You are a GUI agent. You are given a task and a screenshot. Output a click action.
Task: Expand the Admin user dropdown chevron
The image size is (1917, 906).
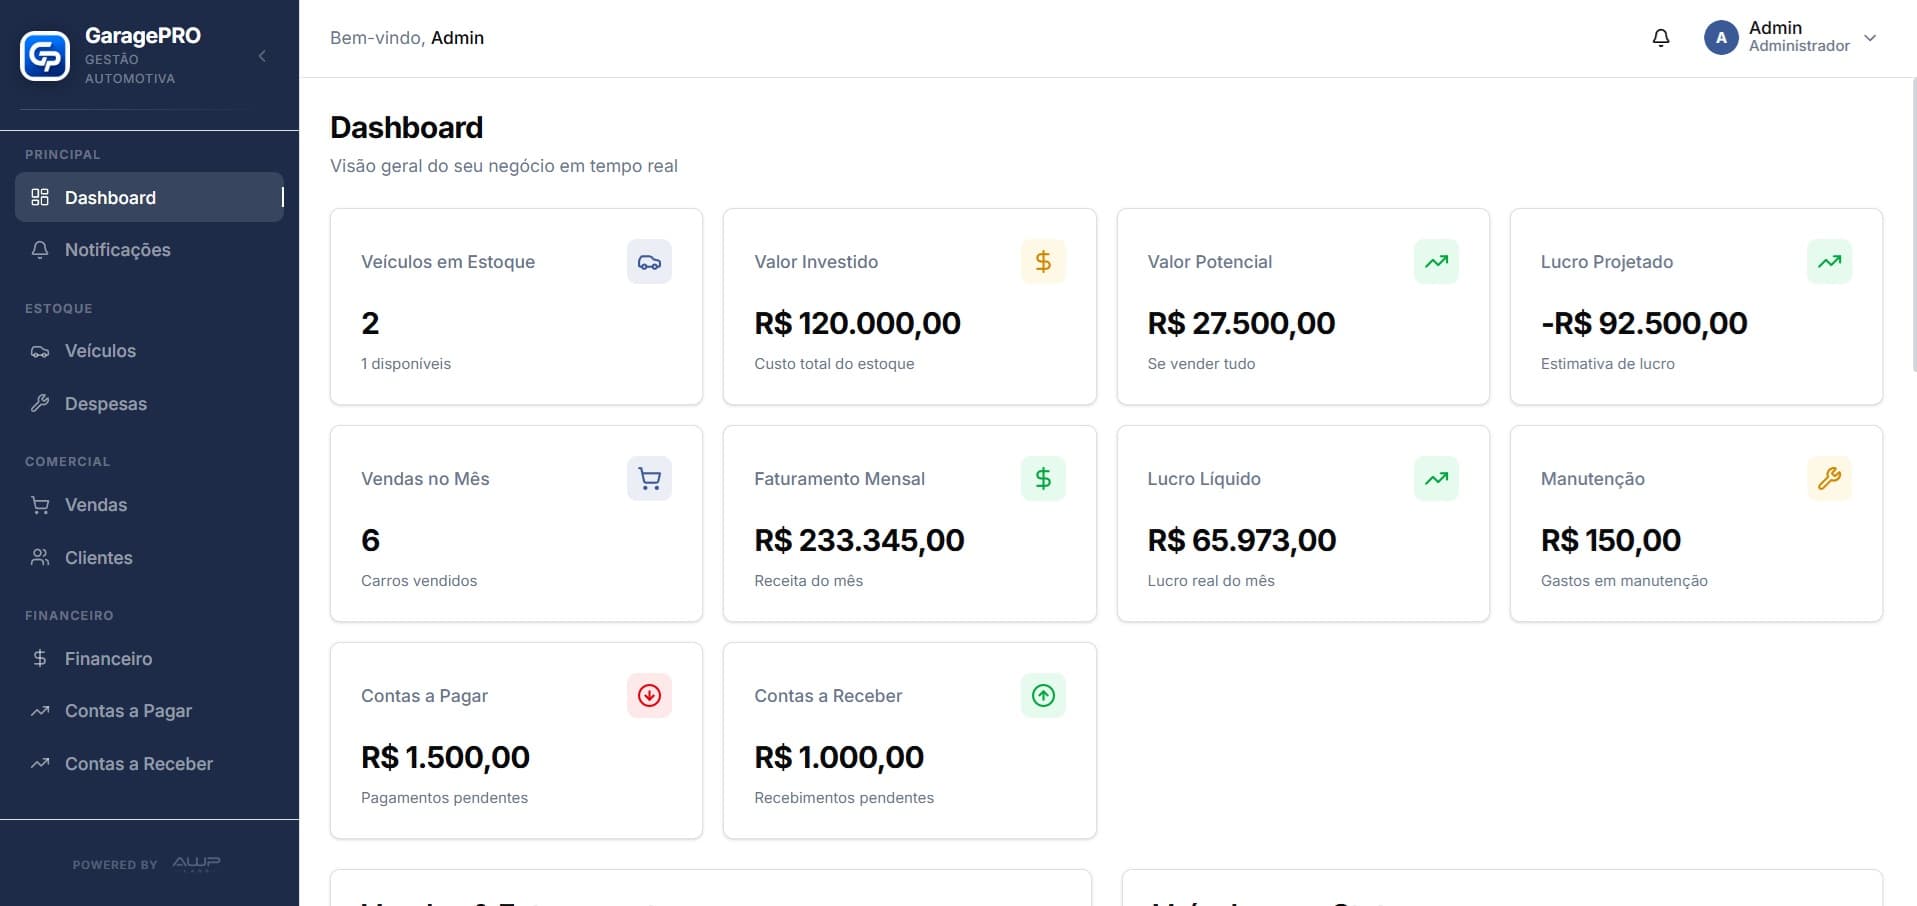(1870, 38)
